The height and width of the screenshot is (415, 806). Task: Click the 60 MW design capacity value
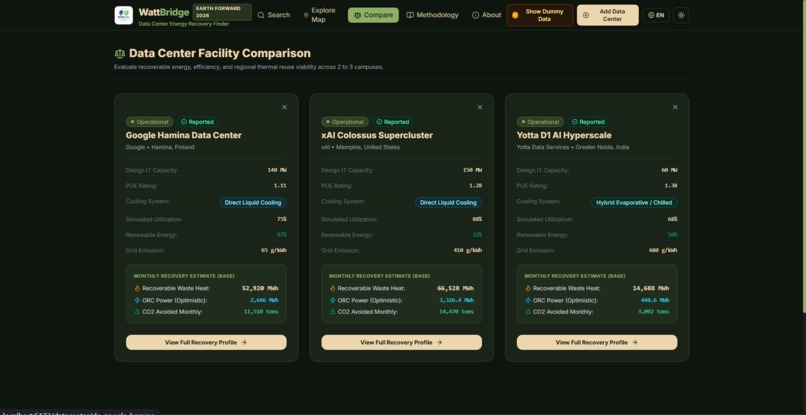pos(669,170)
